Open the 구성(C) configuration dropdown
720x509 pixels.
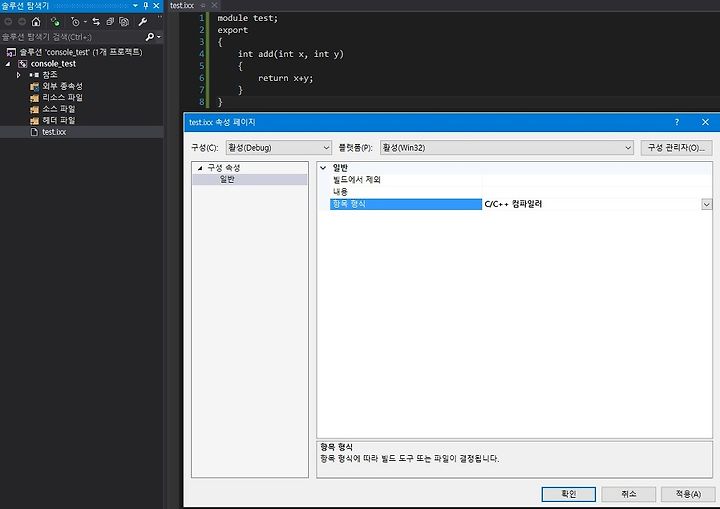coord(279,147)
